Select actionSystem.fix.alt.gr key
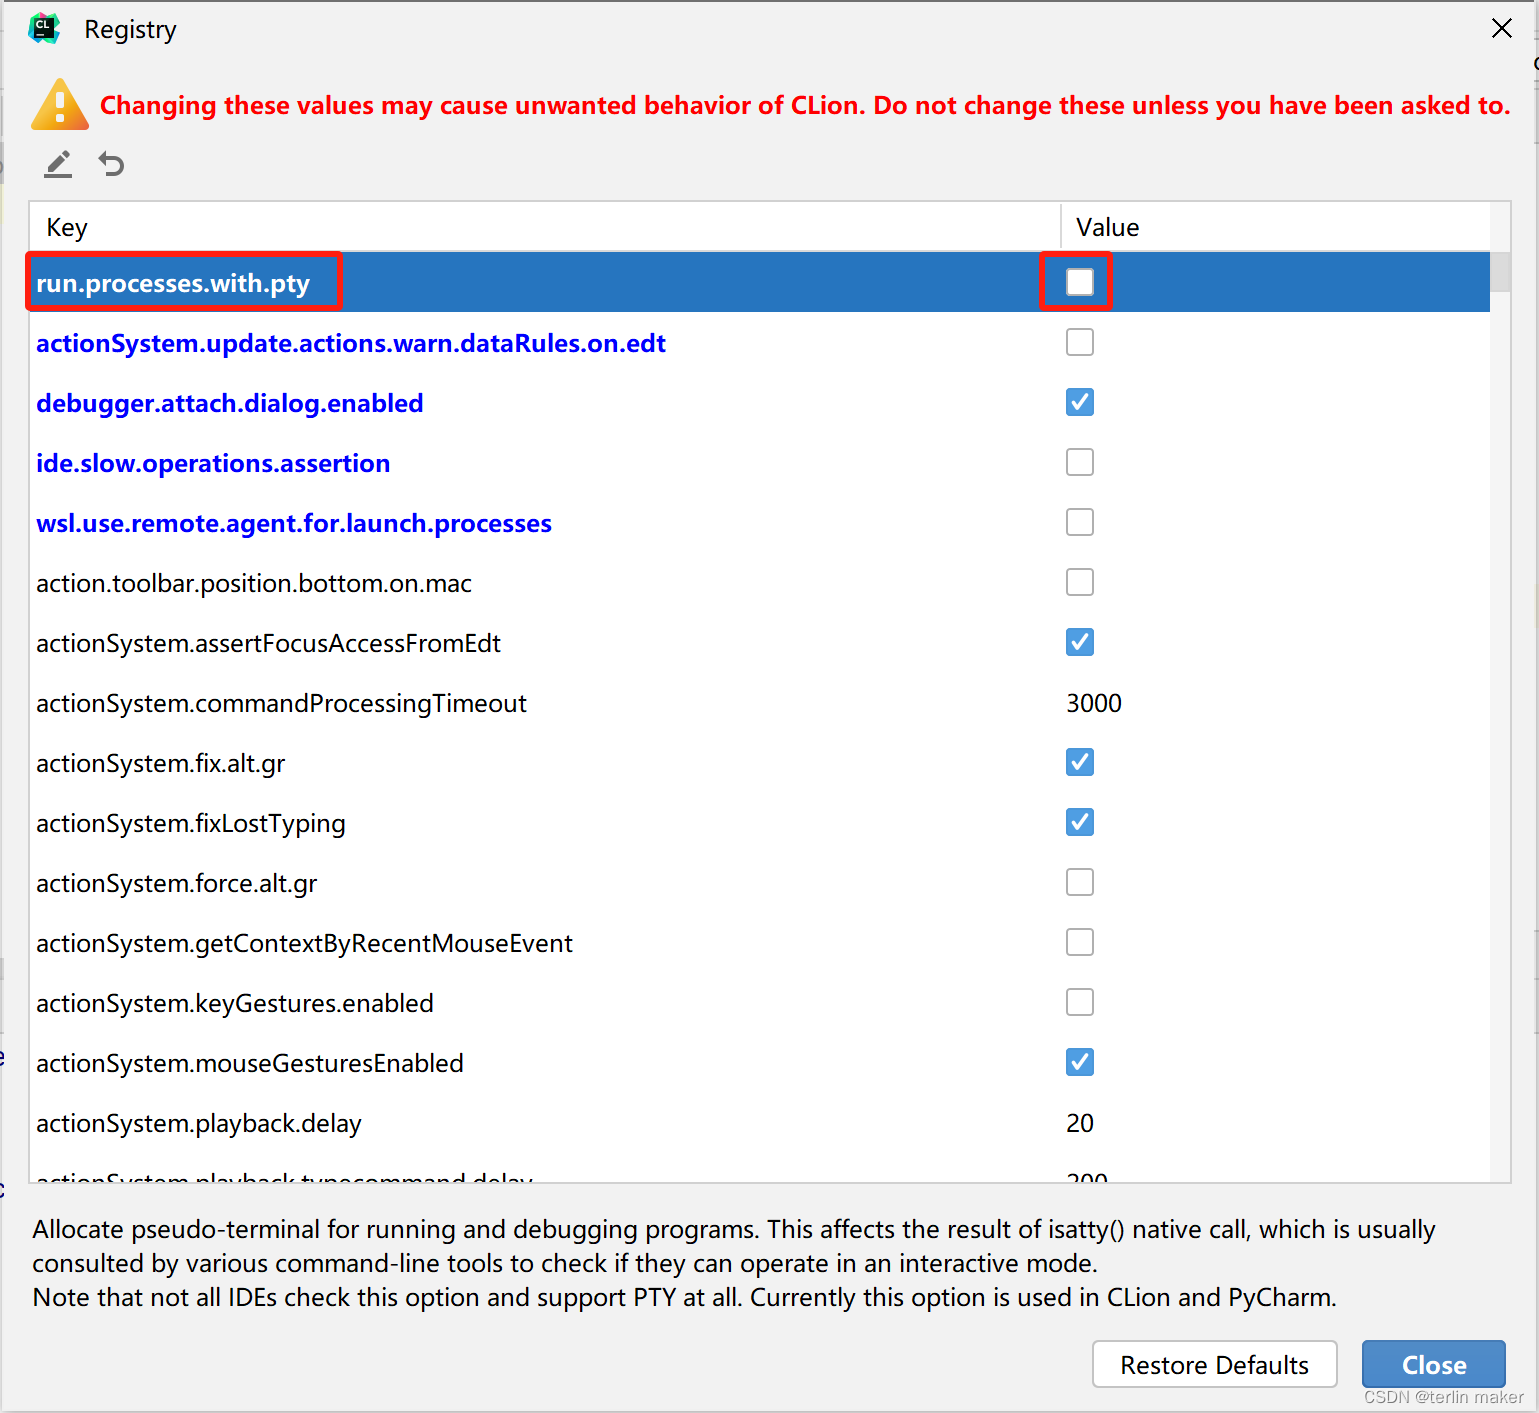This screenshot has width=1539, height=1413. coord(161,763)
